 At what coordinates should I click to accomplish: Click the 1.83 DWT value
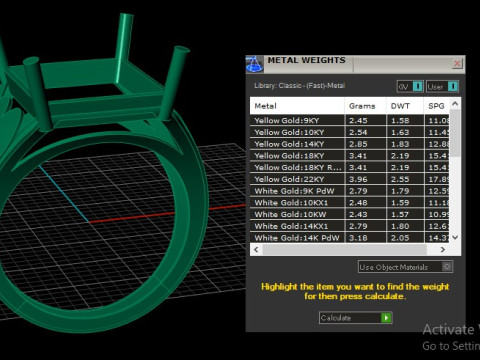[400, 144]
